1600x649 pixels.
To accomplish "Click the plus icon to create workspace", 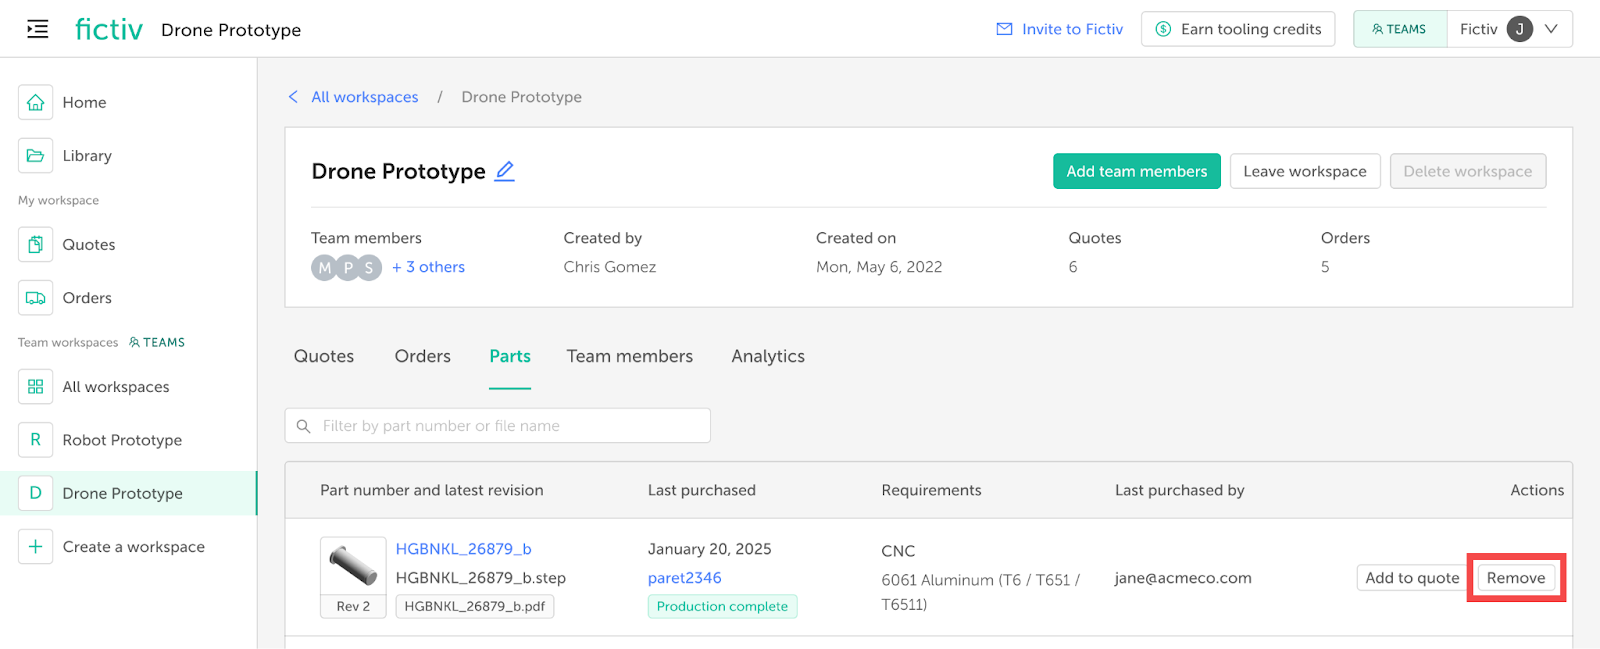I will click(35, 547).
